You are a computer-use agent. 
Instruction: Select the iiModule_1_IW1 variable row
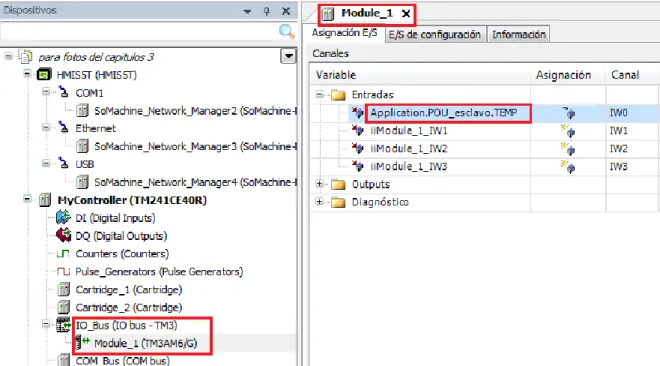tap(409, 131)
